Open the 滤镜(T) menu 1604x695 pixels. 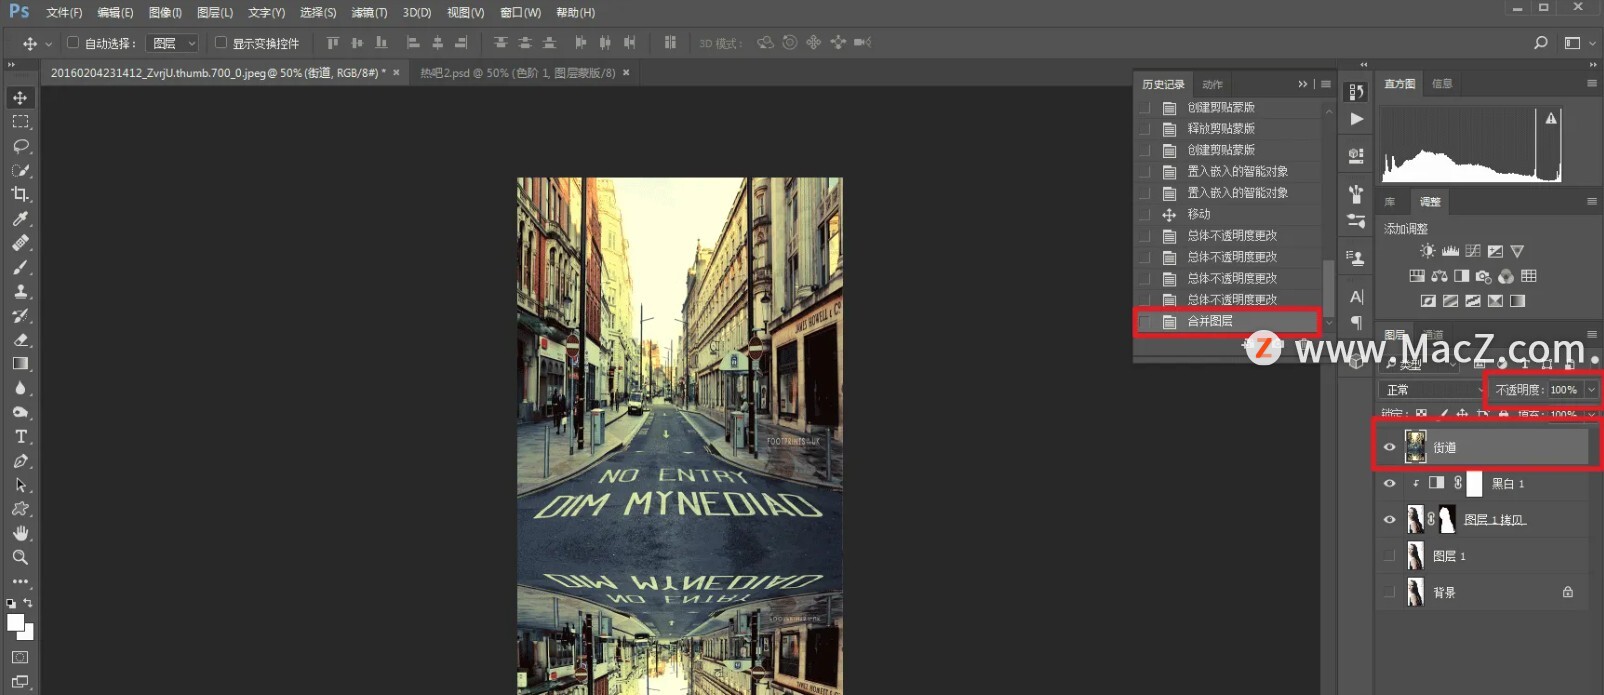(x=369, y=13)
